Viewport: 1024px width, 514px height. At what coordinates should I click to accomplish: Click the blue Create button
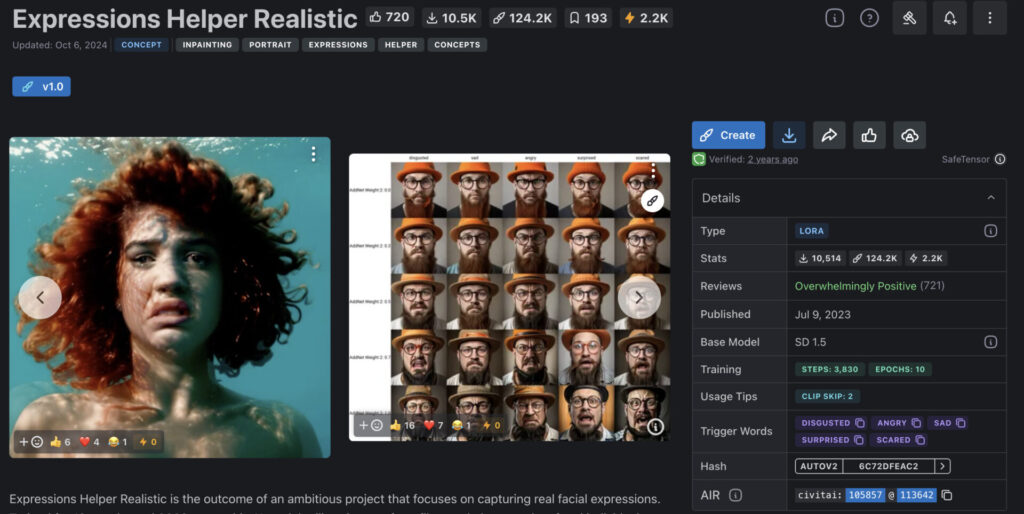coord(728,135)
